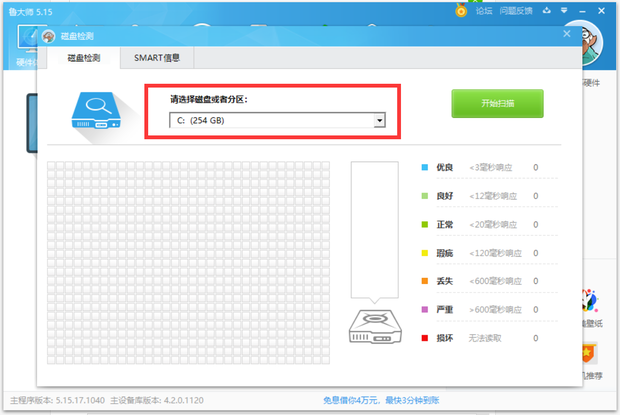Click the 鲁大师 mascot avatar icon
620x415 pixels.
(592, 44)
